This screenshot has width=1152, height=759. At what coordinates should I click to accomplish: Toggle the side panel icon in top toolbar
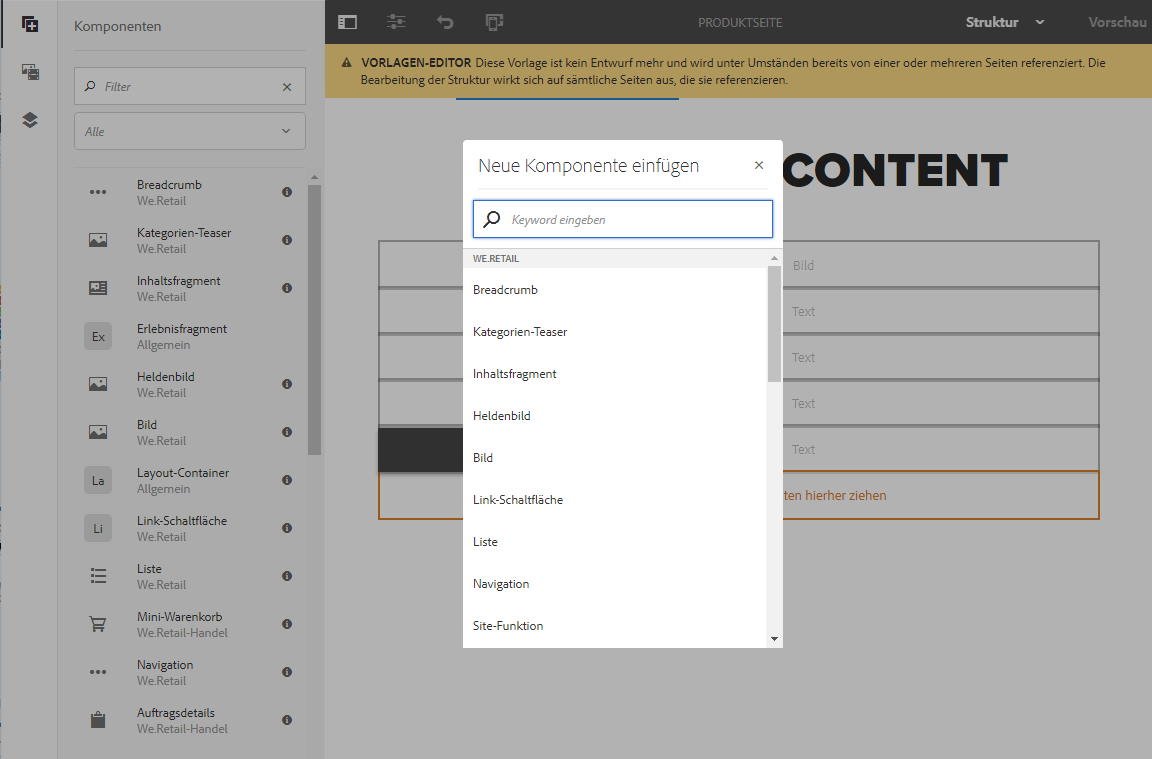[x=348, y=22]
